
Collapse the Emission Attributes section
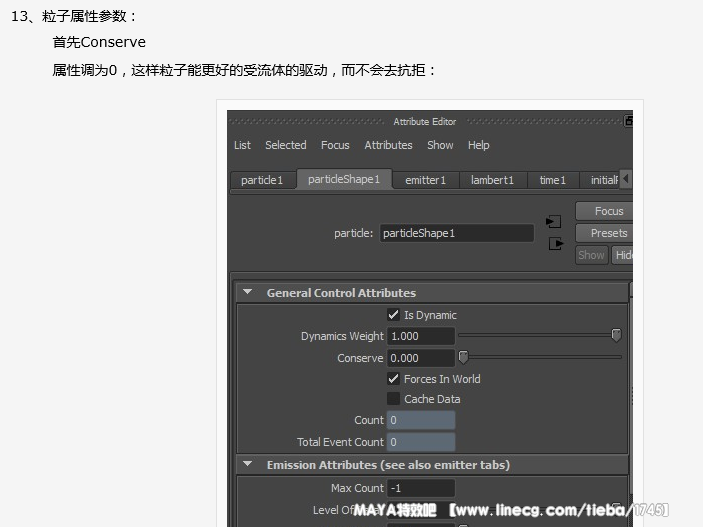(247, 464)
